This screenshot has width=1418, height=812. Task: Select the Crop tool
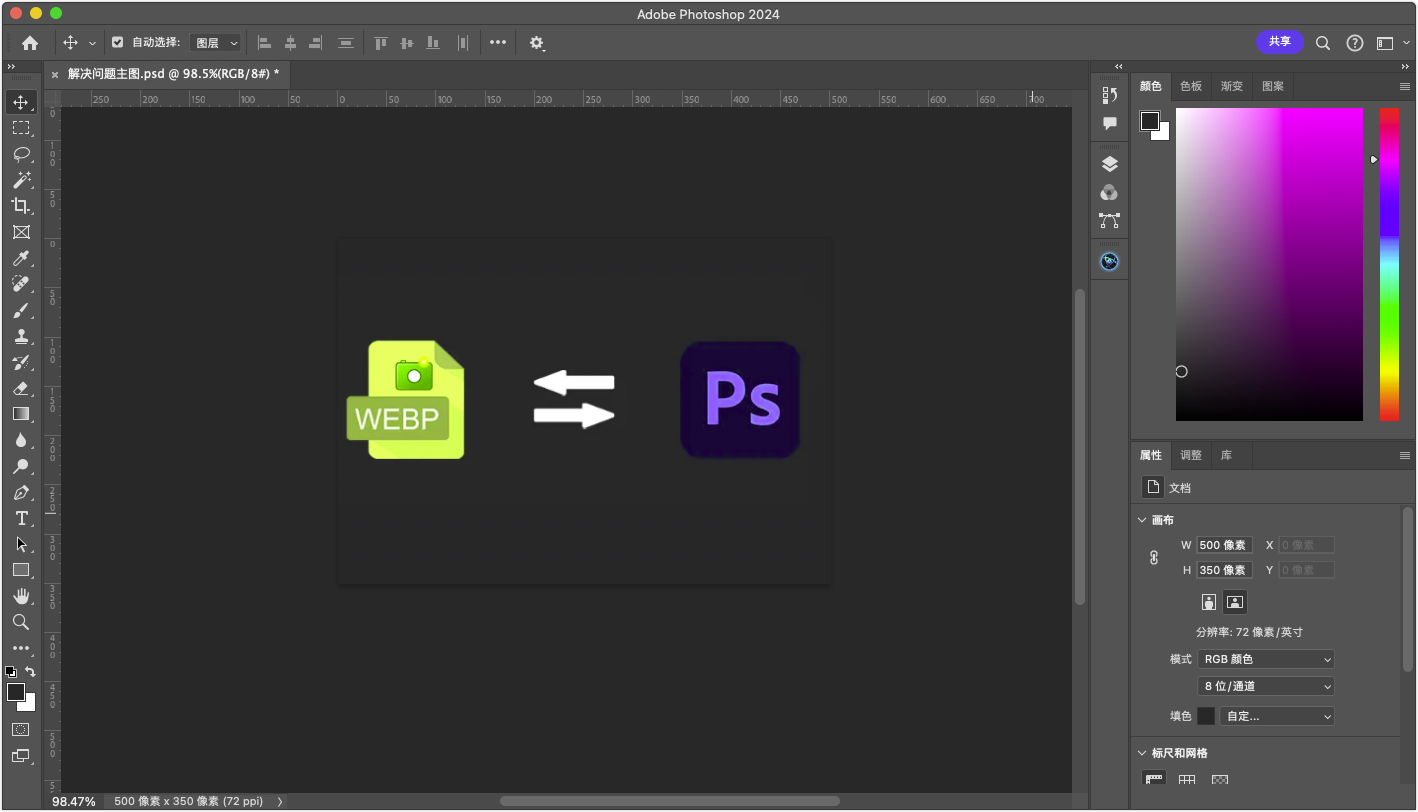point(21,206)
